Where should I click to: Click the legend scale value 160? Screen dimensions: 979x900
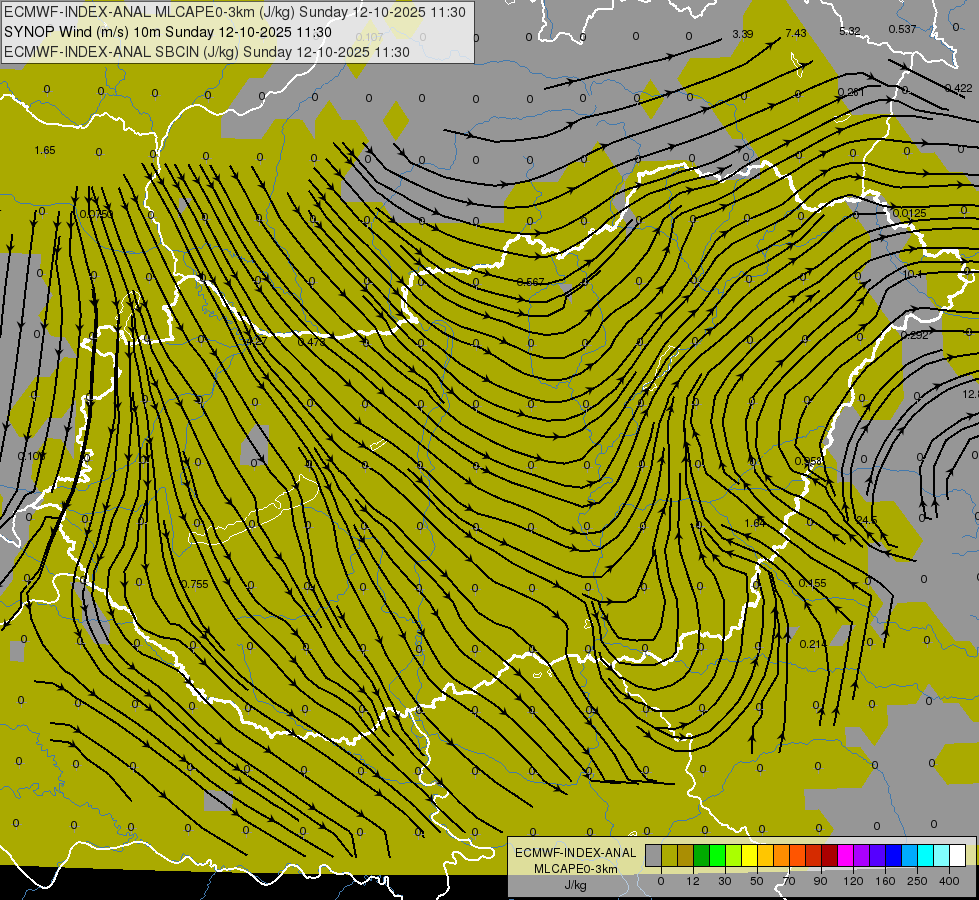[886, 881]
